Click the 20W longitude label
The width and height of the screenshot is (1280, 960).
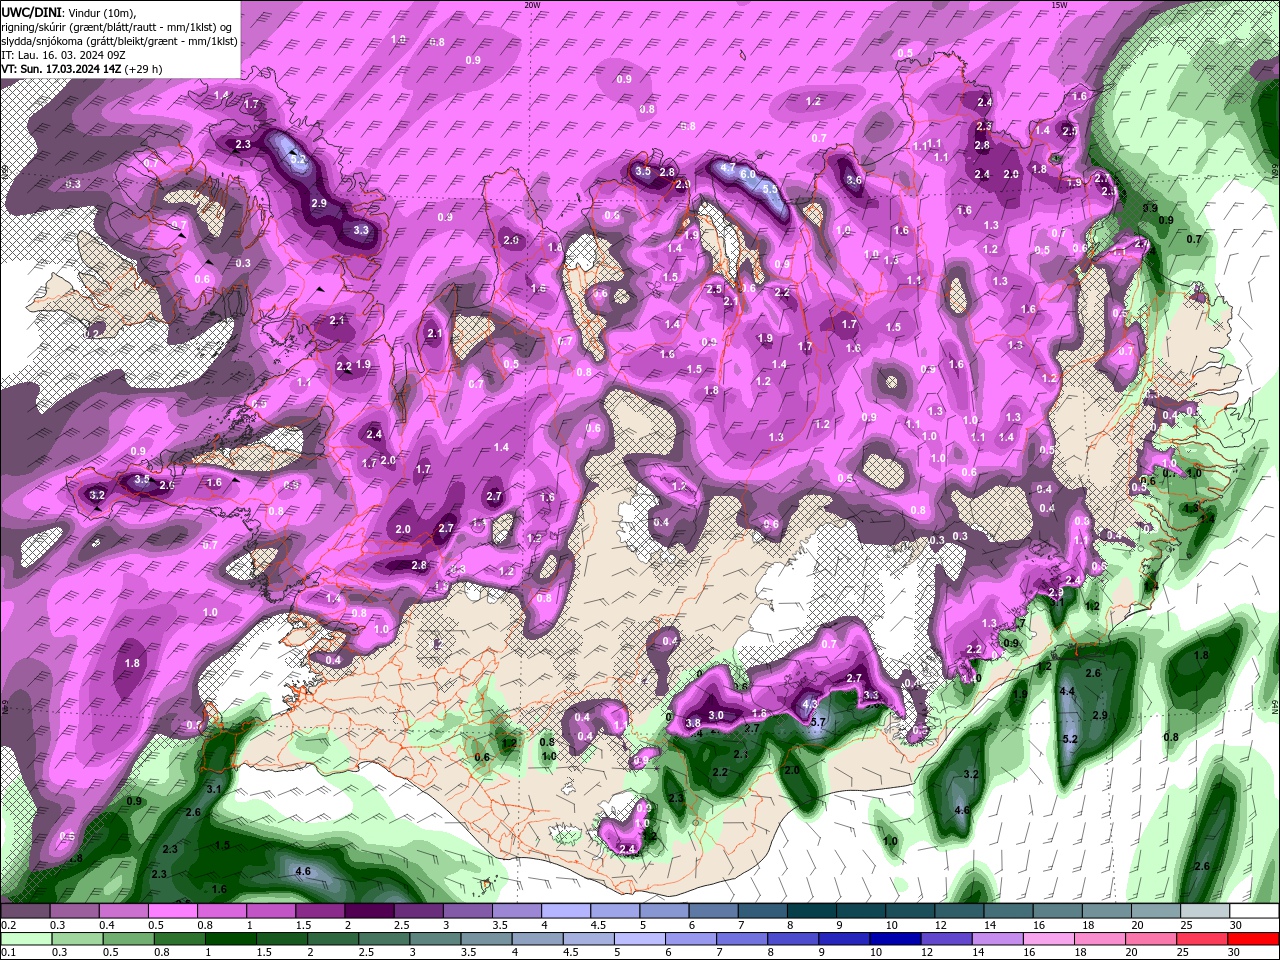click(x=532, y=5)
